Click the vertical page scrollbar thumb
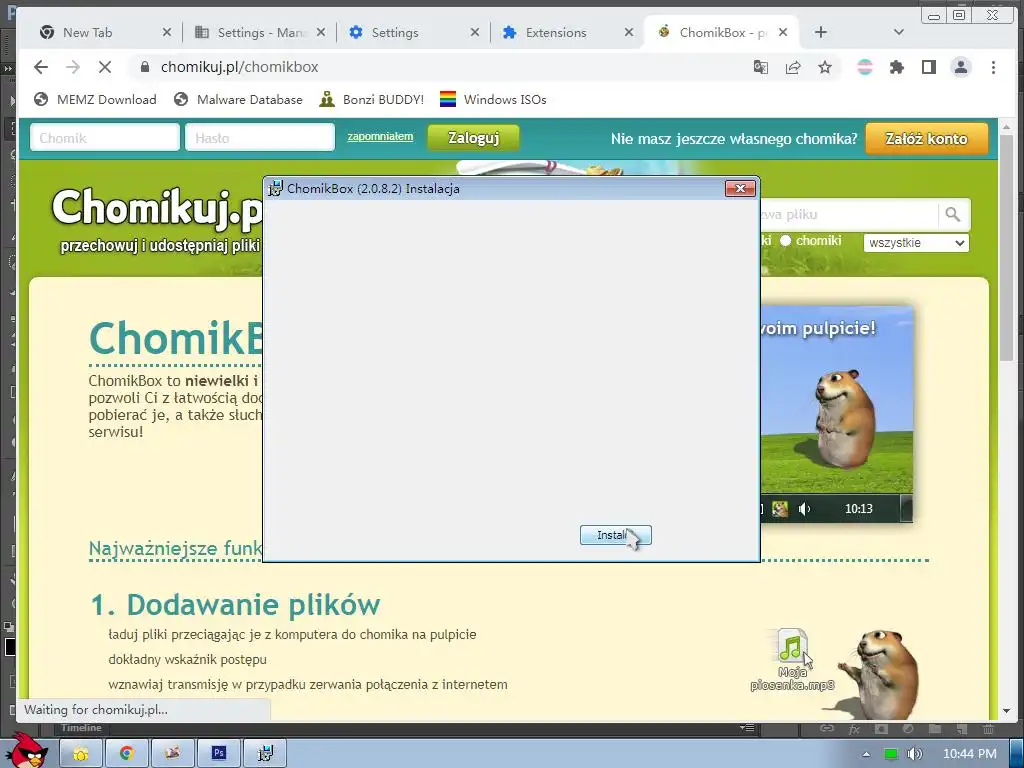1024x768 pixels. [x=1006, y=248]
